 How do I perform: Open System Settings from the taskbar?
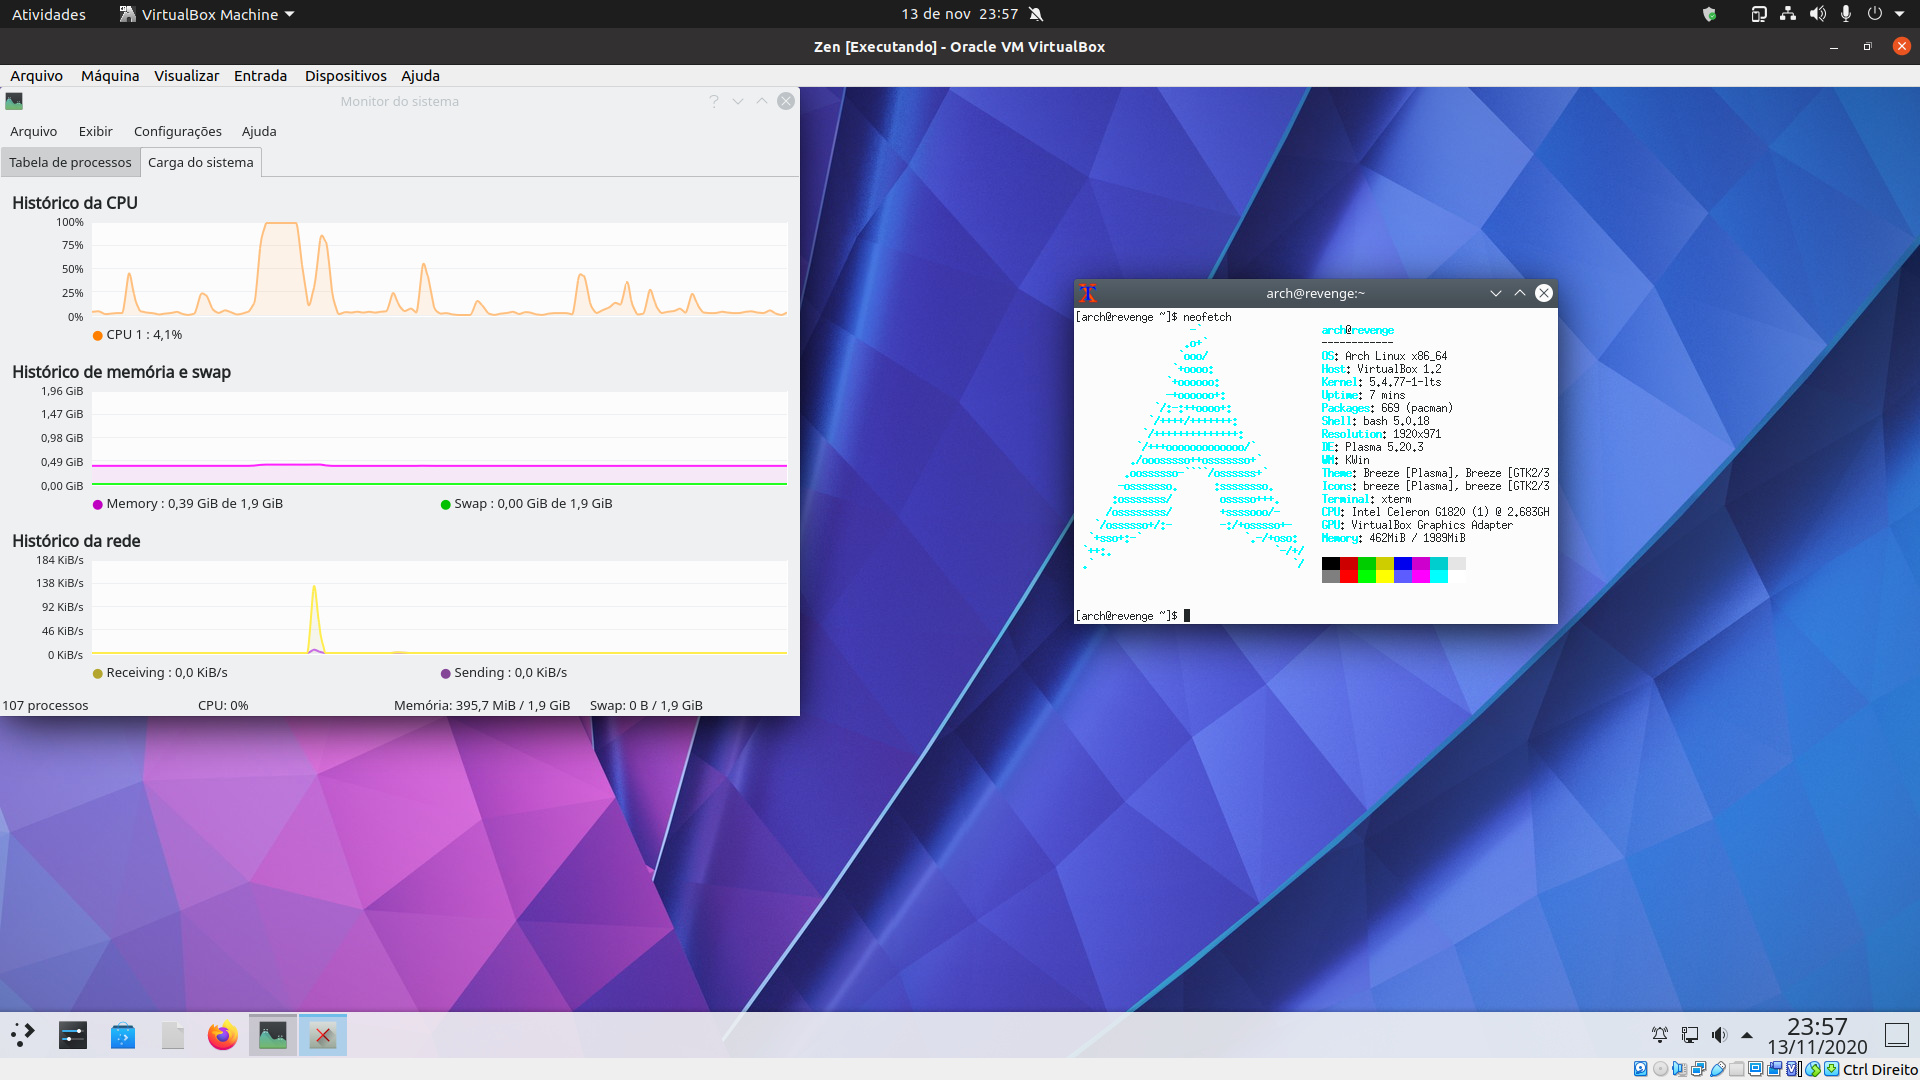coord(73,1035)
